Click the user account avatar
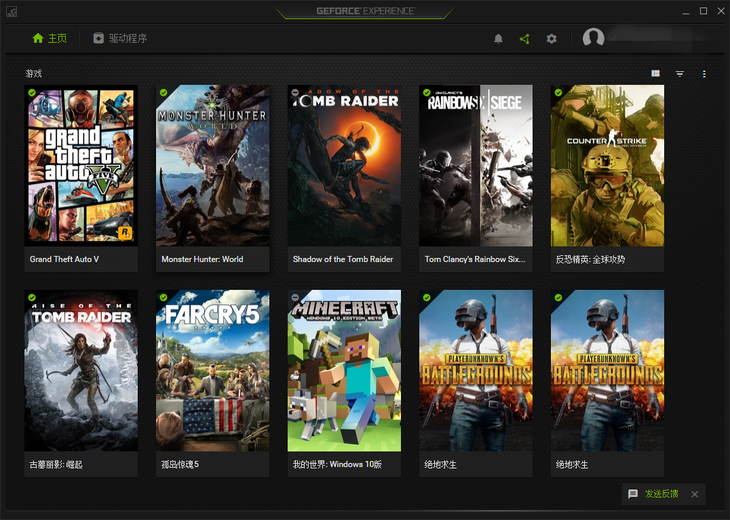730x520 pixels. (x=594, y=38)
